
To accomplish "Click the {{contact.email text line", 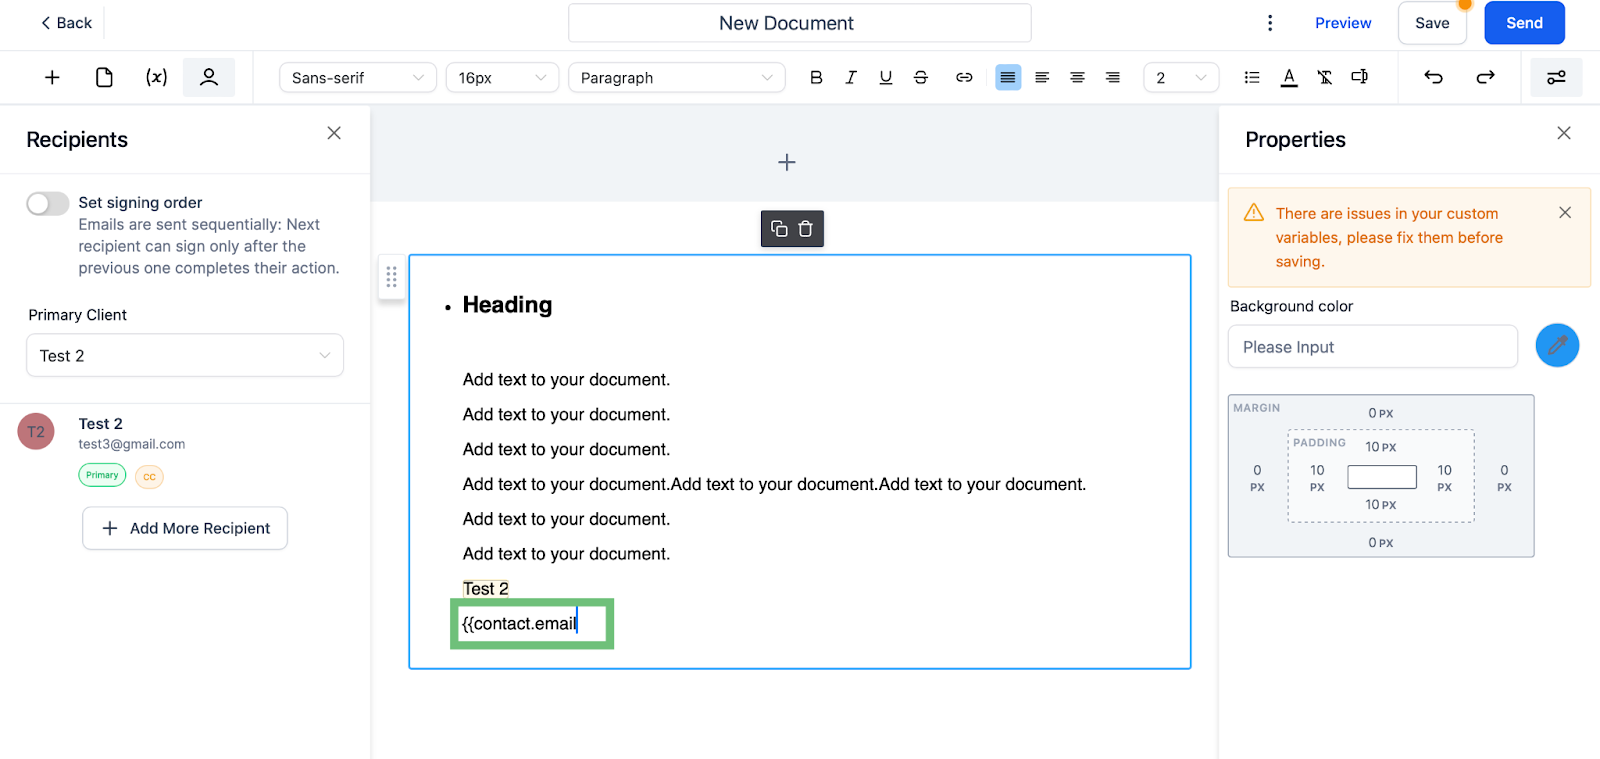I will [x=520, y=624].
